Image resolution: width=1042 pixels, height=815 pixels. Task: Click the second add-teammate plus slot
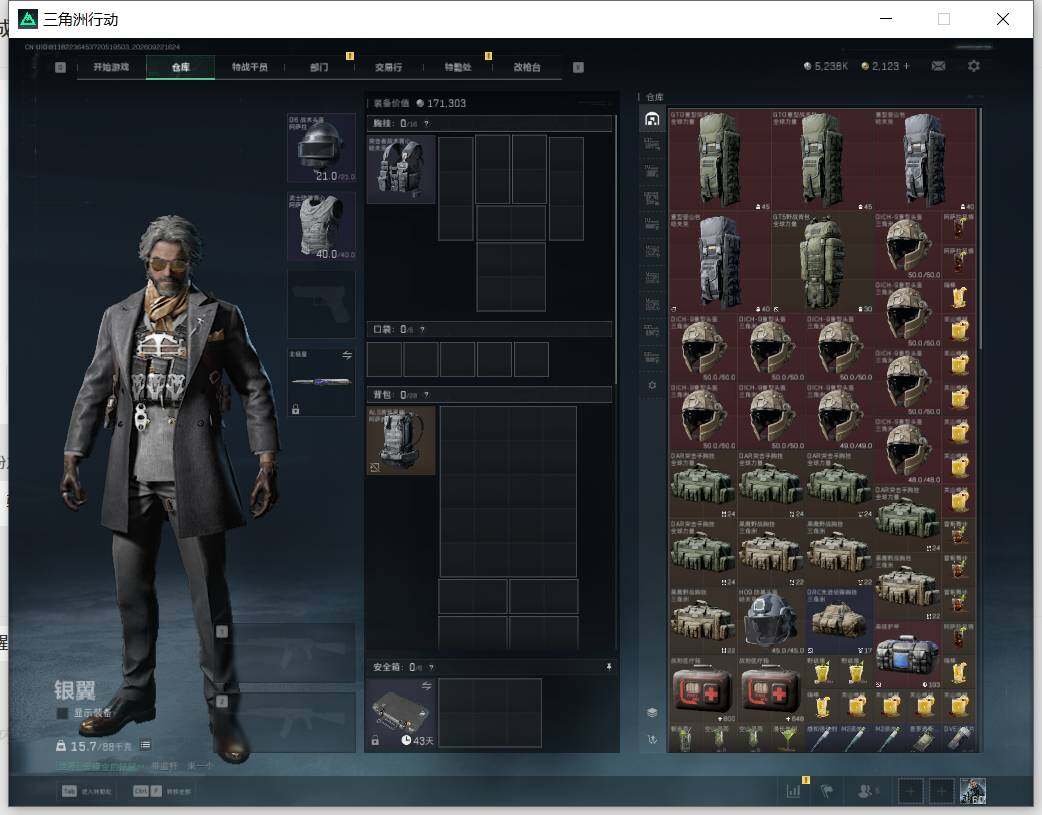coord(942,791)
